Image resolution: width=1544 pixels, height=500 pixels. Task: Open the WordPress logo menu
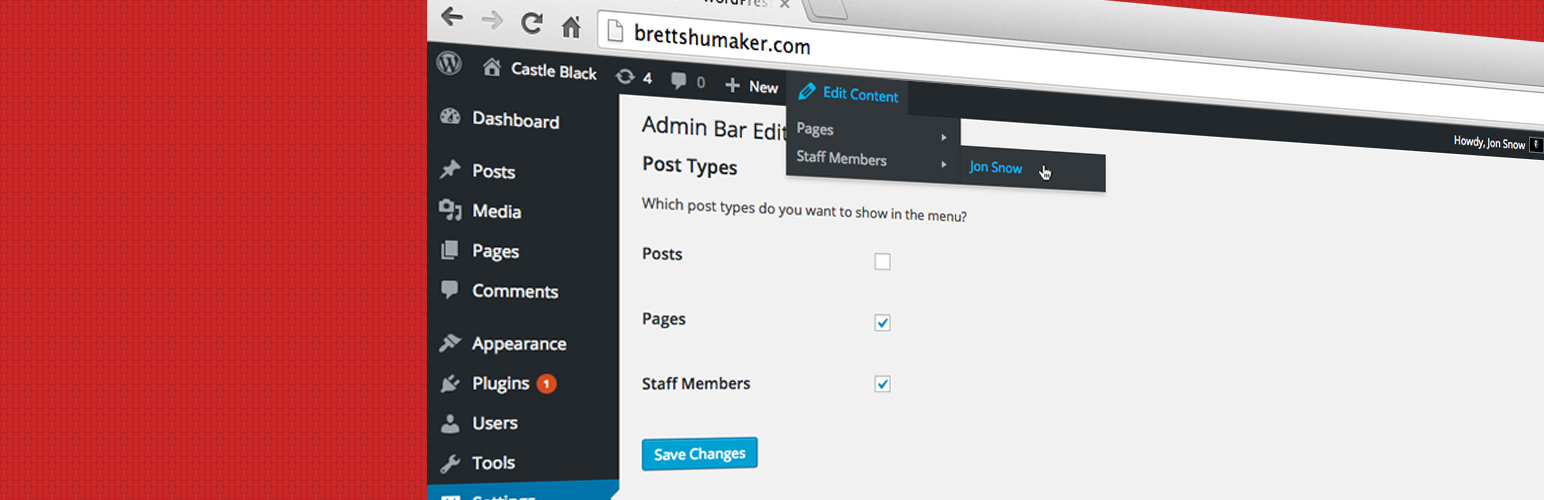coord(449,64)
